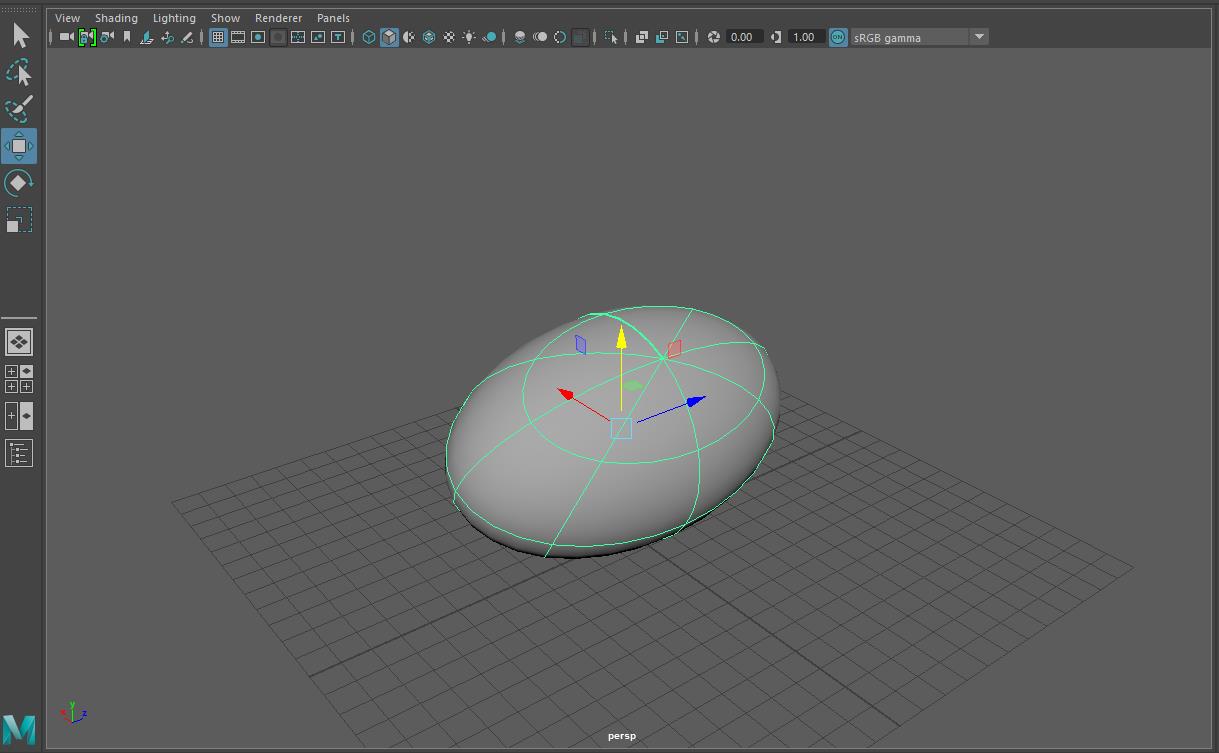
Task: Click the red X-axis move arrow
Action: [566, 394]
